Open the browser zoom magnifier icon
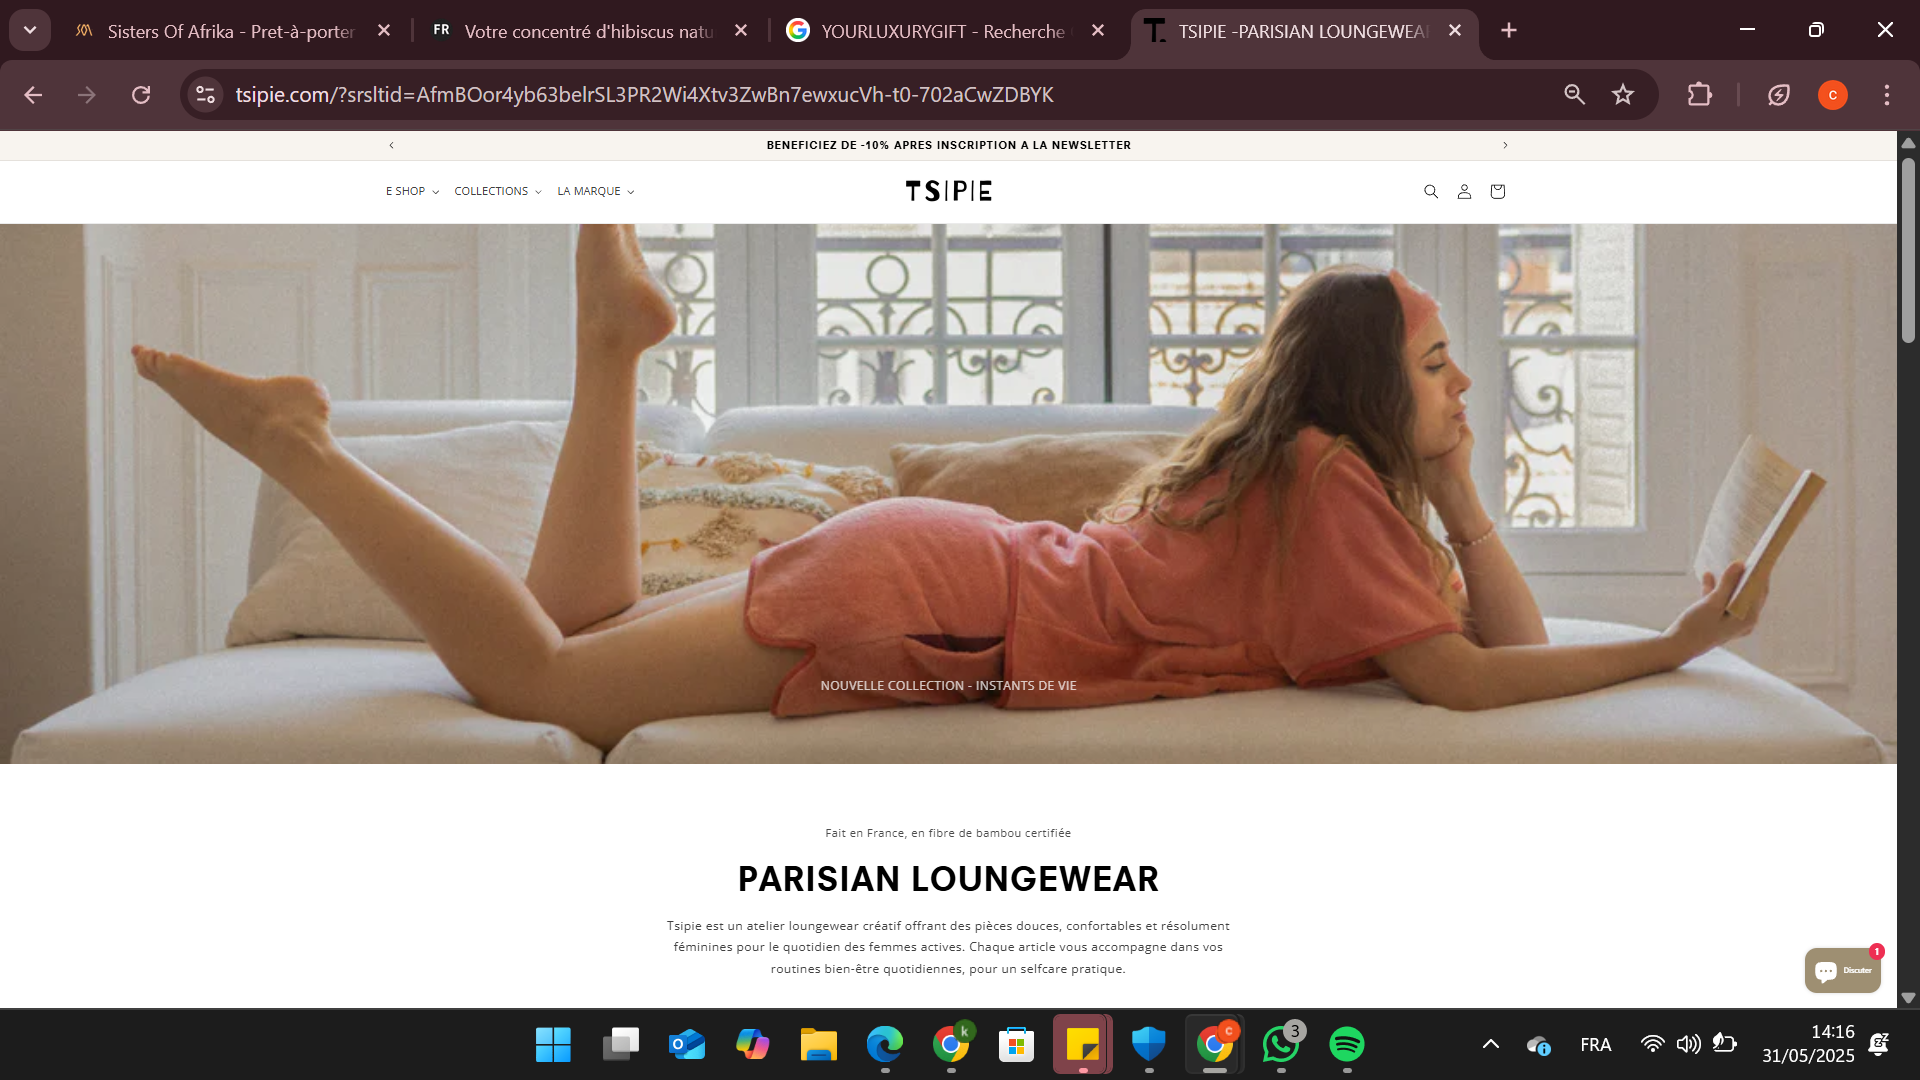 [1574, 95]
